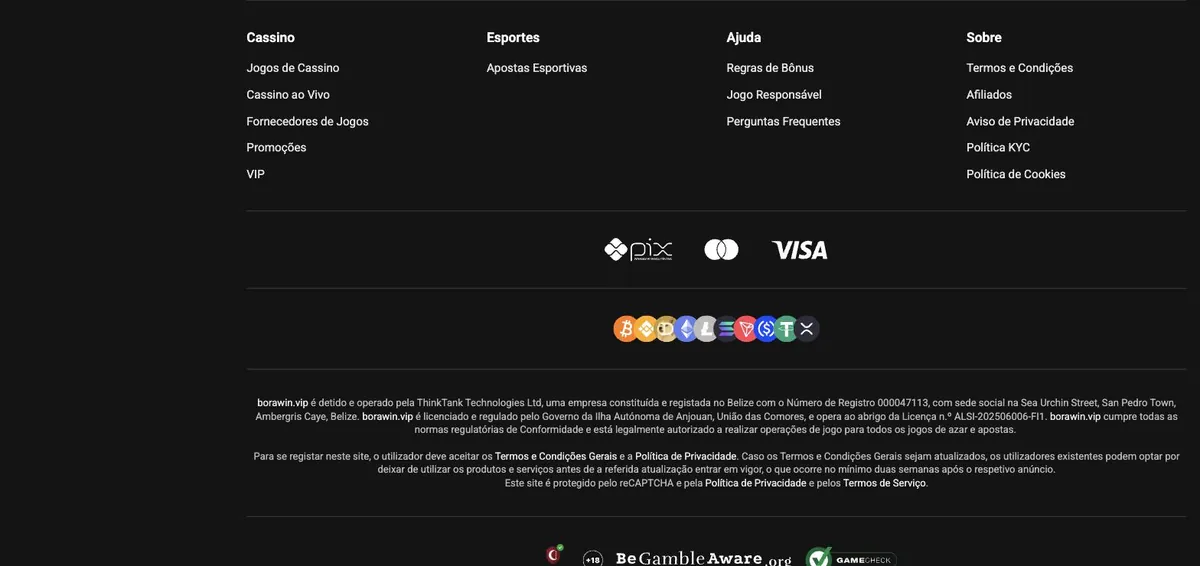This screenshot has height=566, width=1200.
Task: Click Termos de Serviço reCAPTCHA link
Action: [885, 483]
